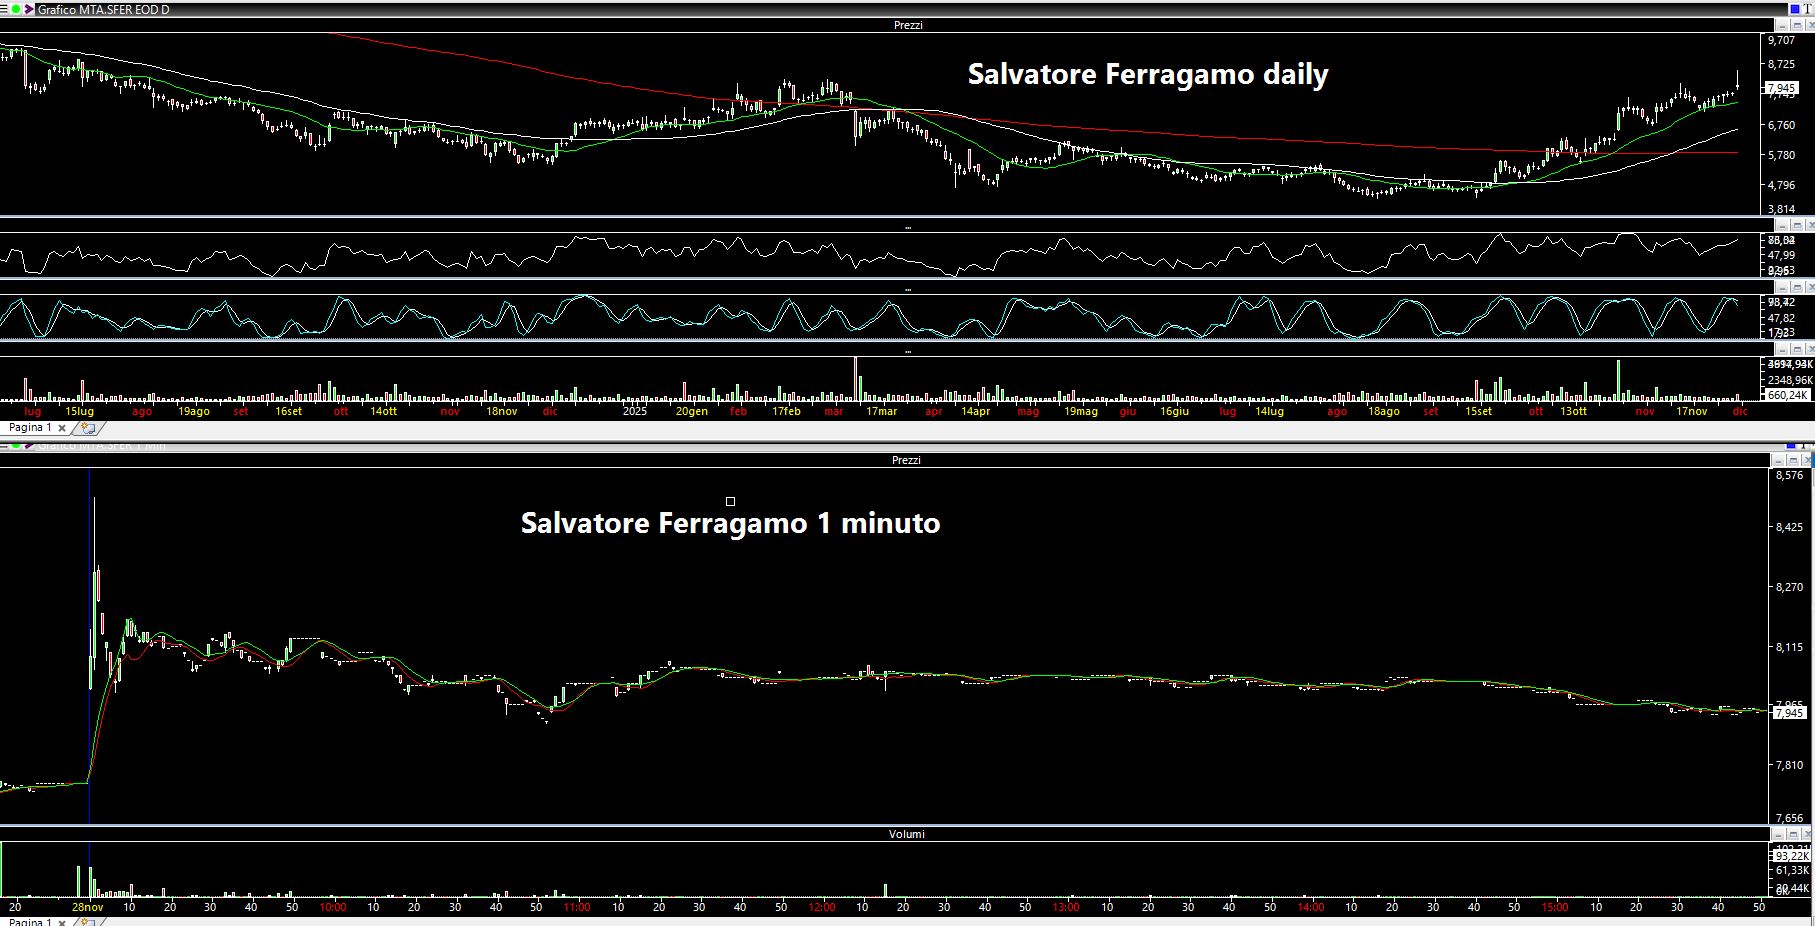1815x926 pixels.
Task: Click the Prezzi header of the 1-minute chart
Action: tap(906, 460)
